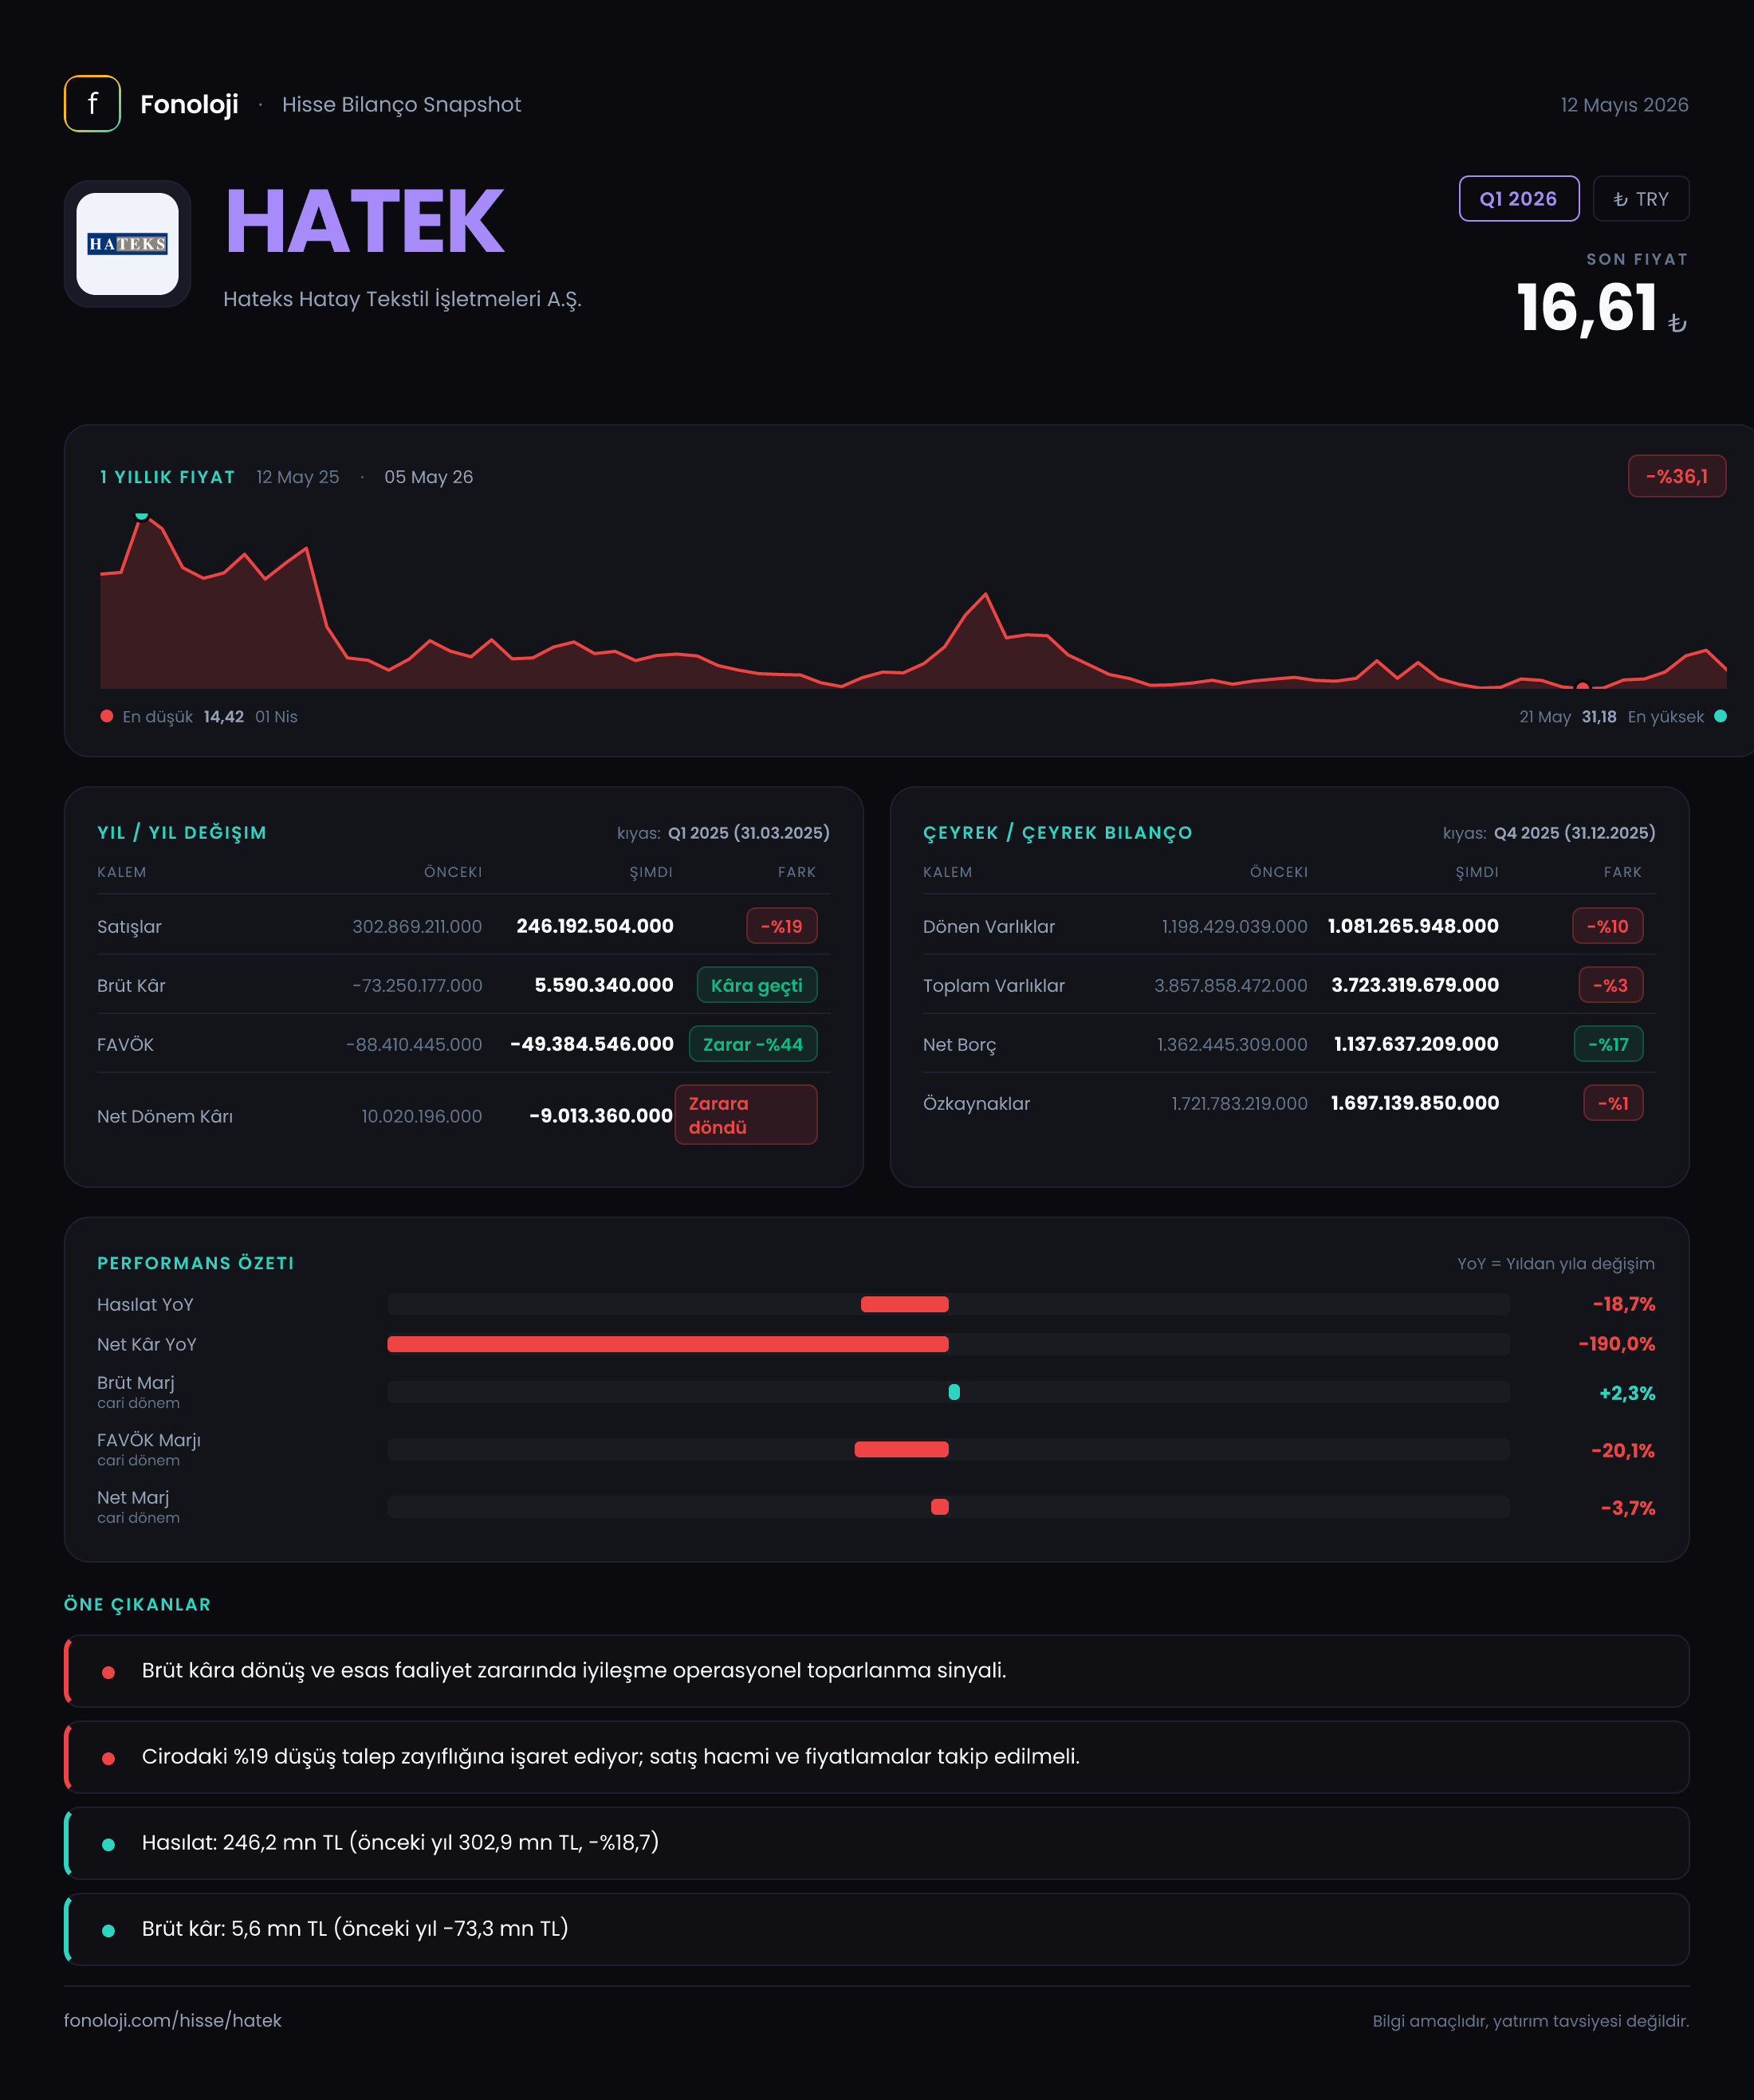1754x2100 pixels.
Task: Click Net Borç value 1.137.637.209.000
Action: tap(1416, 1044)
